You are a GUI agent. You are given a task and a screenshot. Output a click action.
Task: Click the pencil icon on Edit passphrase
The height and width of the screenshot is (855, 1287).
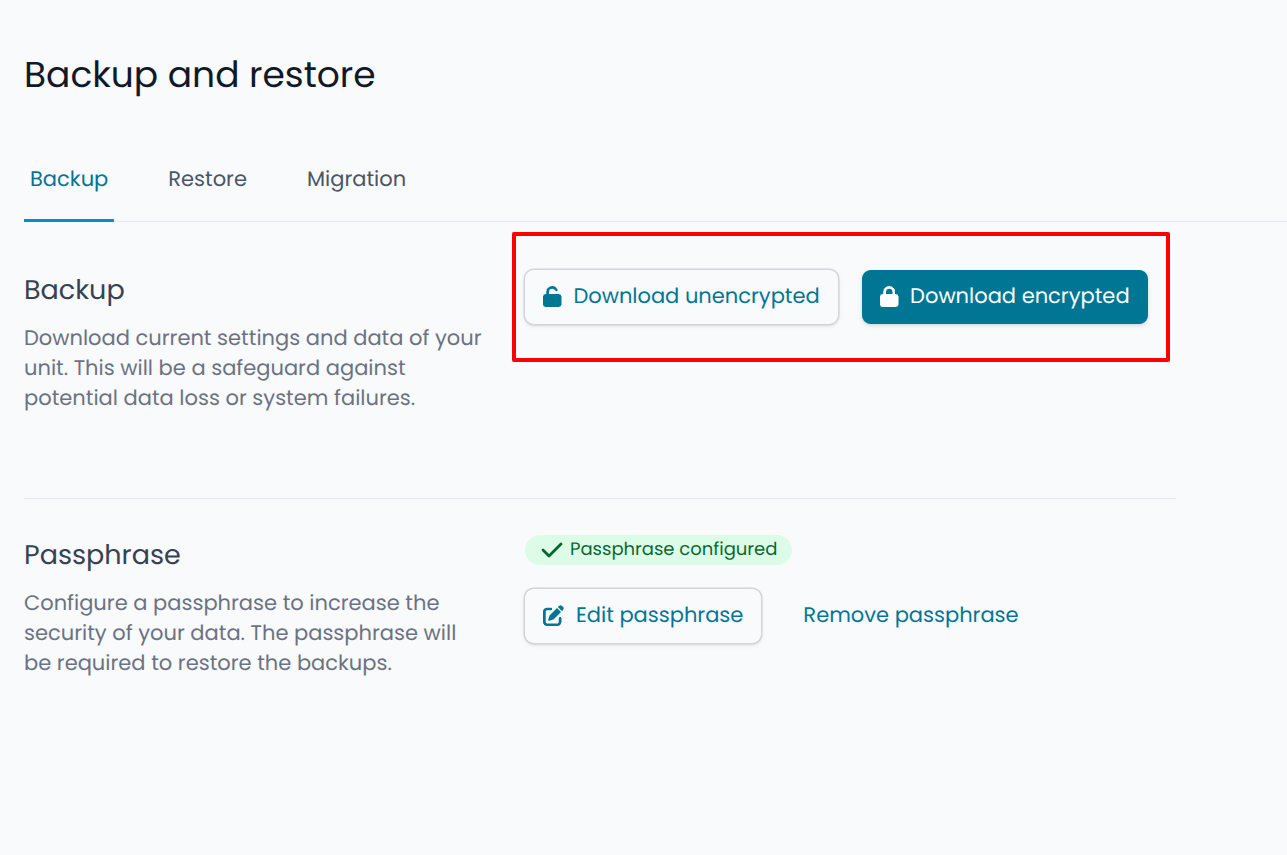point(553,616)
